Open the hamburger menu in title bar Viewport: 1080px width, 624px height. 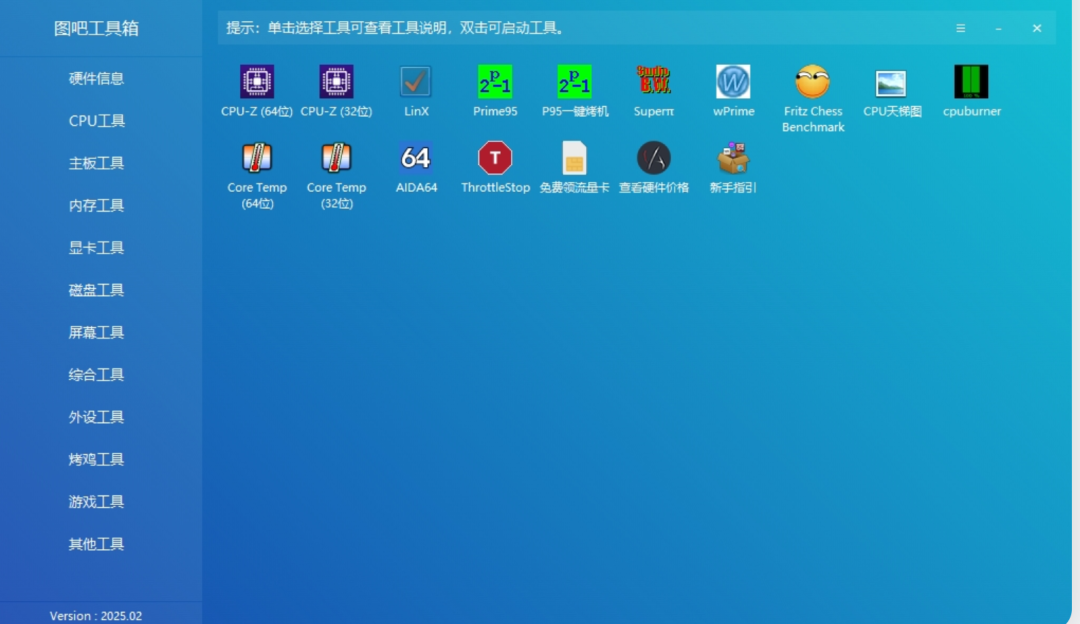(x=960, y=28)
